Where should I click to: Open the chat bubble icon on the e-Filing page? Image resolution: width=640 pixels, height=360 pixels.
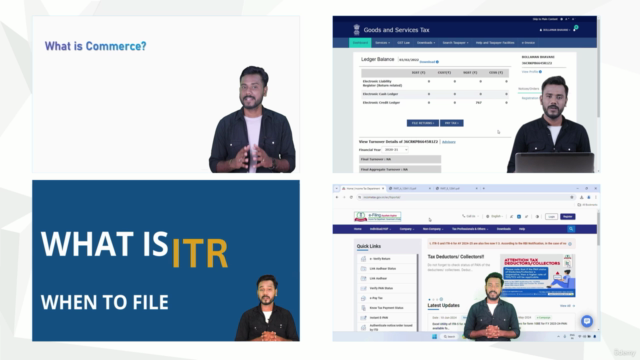click(x=587, y=321)
